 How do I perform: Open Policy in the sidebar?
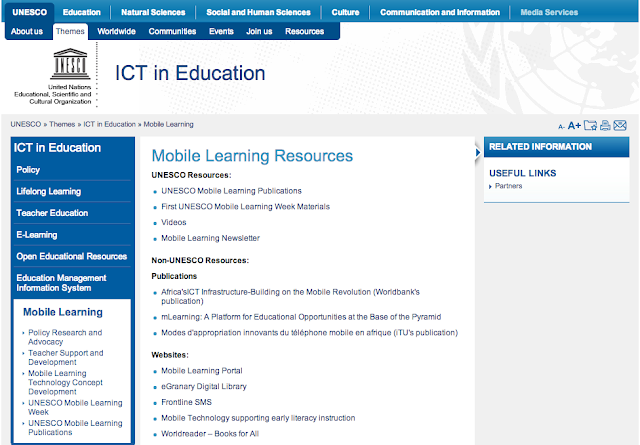click(28, 170)
